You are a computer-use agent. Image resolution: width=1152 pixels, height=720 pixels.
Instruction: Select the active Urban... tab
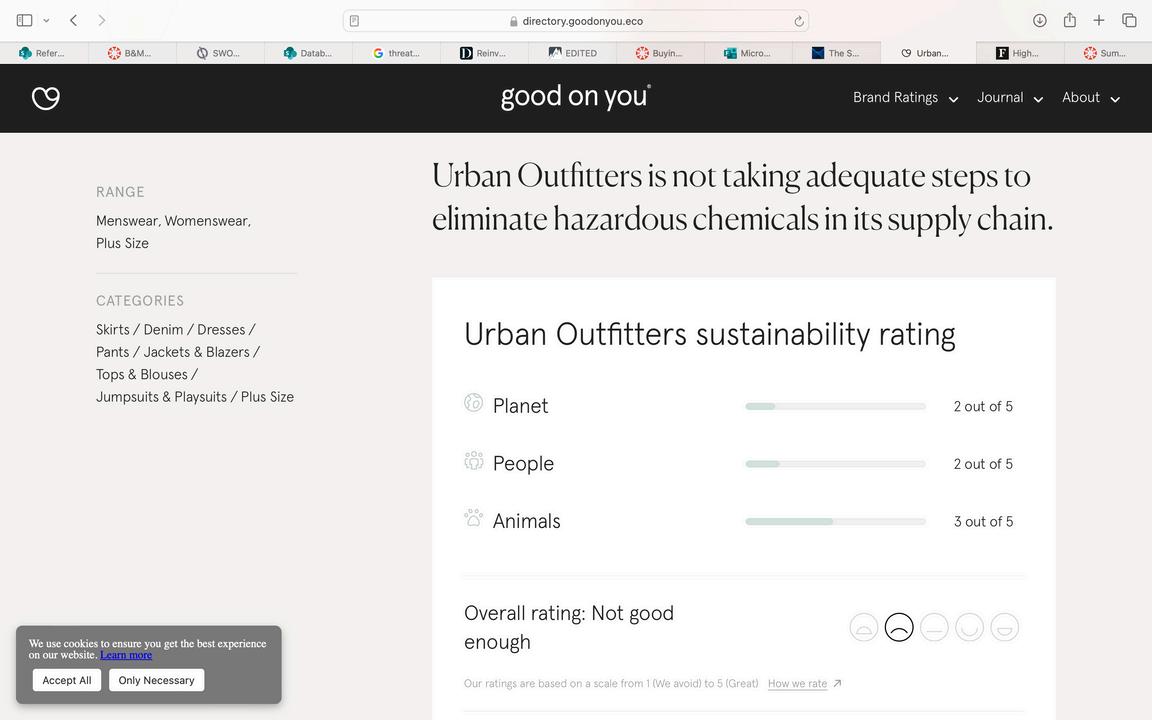(928, 53)
